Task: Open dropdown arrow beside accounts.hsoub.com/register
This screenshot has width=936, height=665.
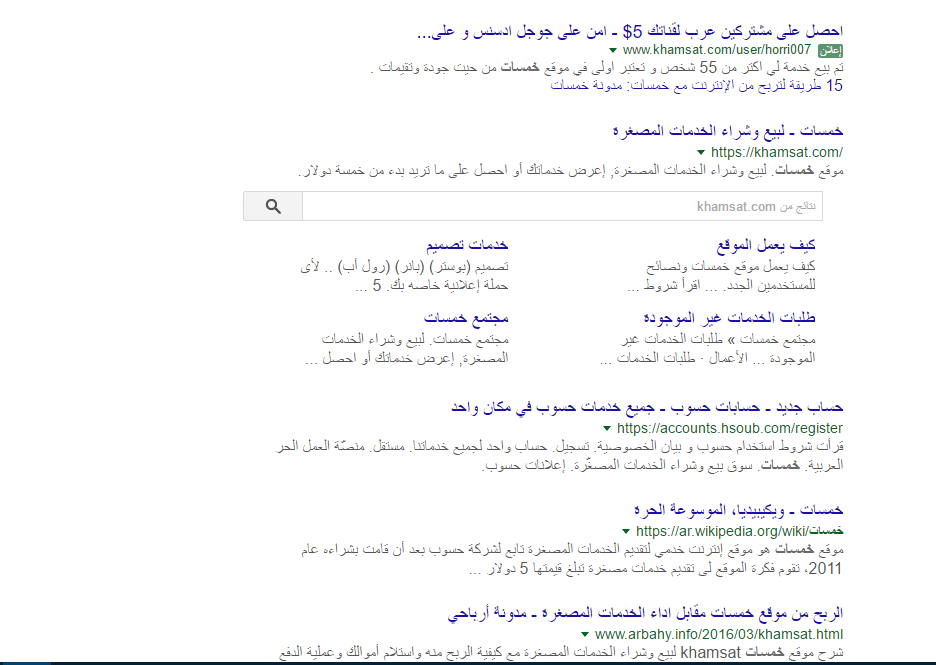Action: 607,428
